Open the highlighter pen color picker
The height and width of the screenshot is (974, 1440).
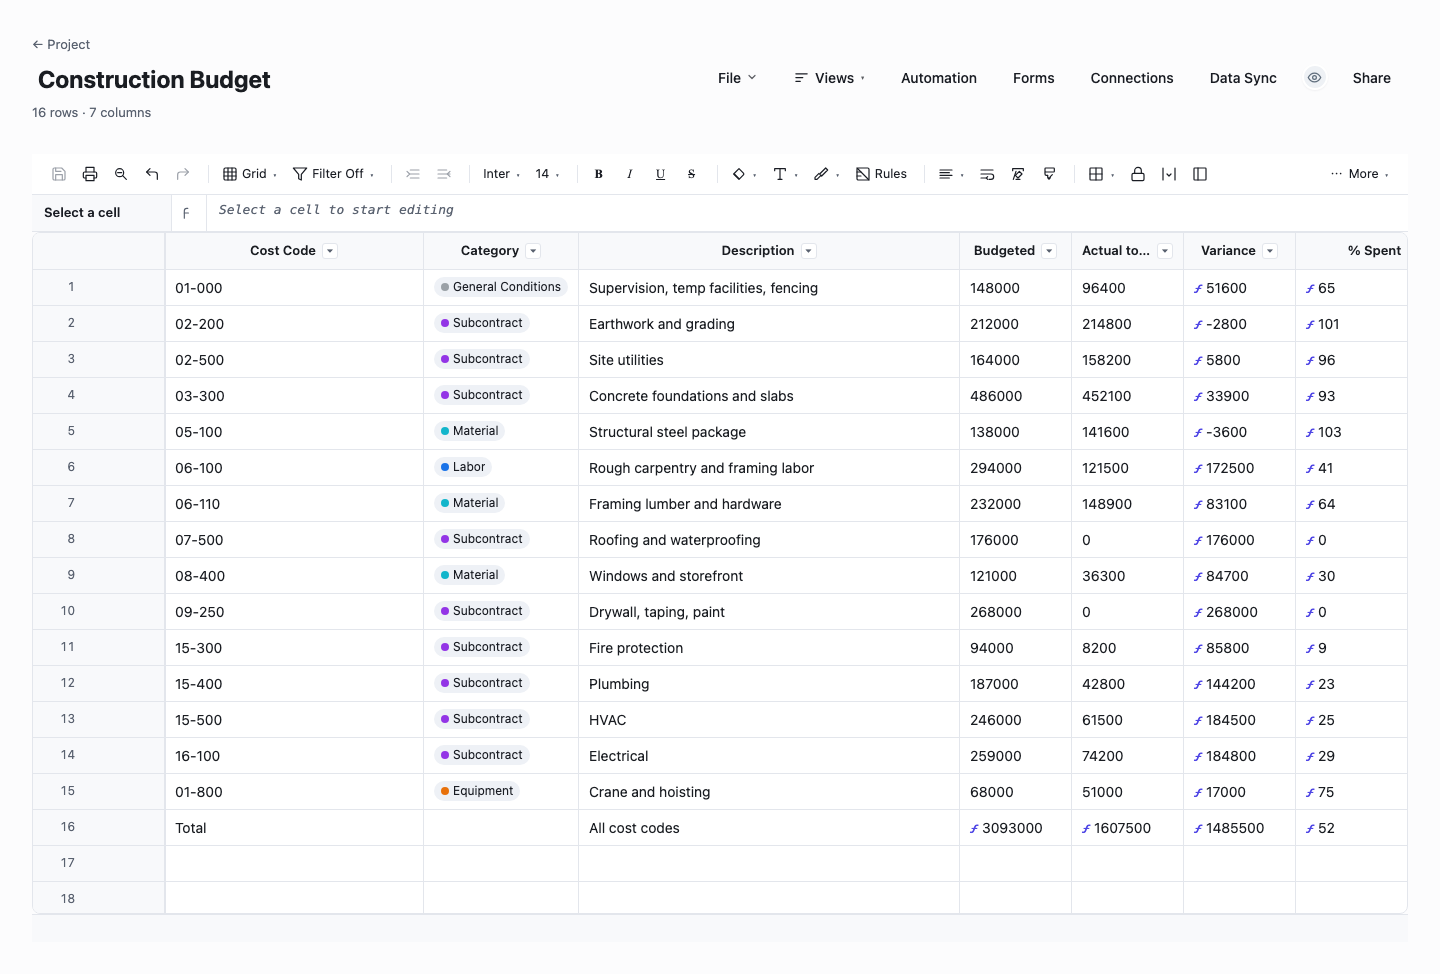[x=826, y=174]
